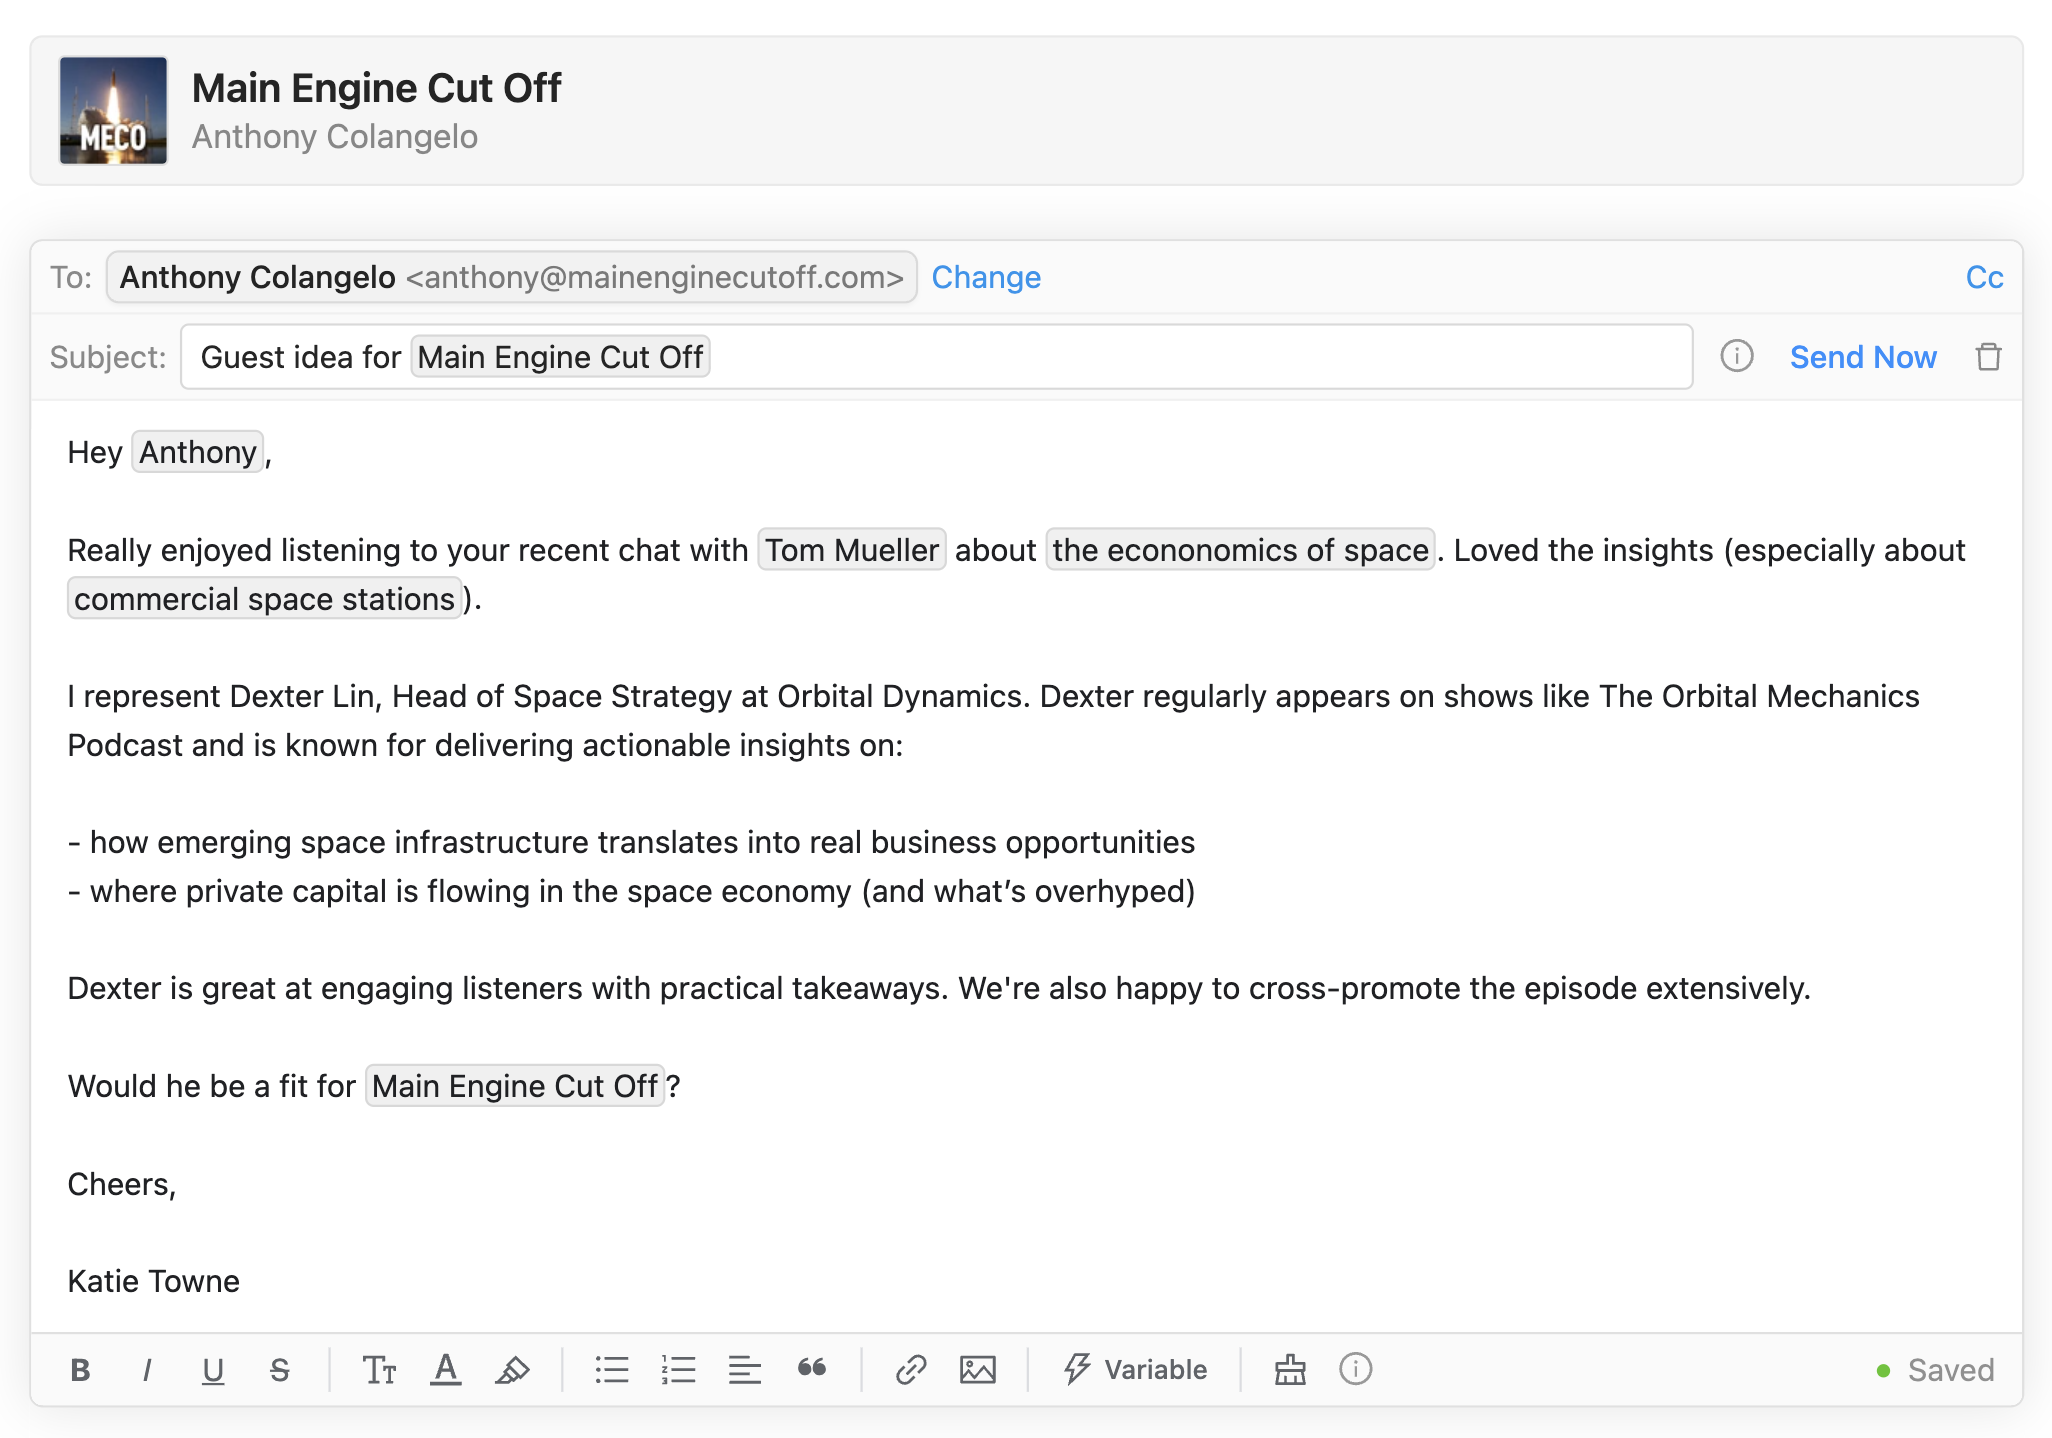Insert a bulleted list

tap(612, 1369)
